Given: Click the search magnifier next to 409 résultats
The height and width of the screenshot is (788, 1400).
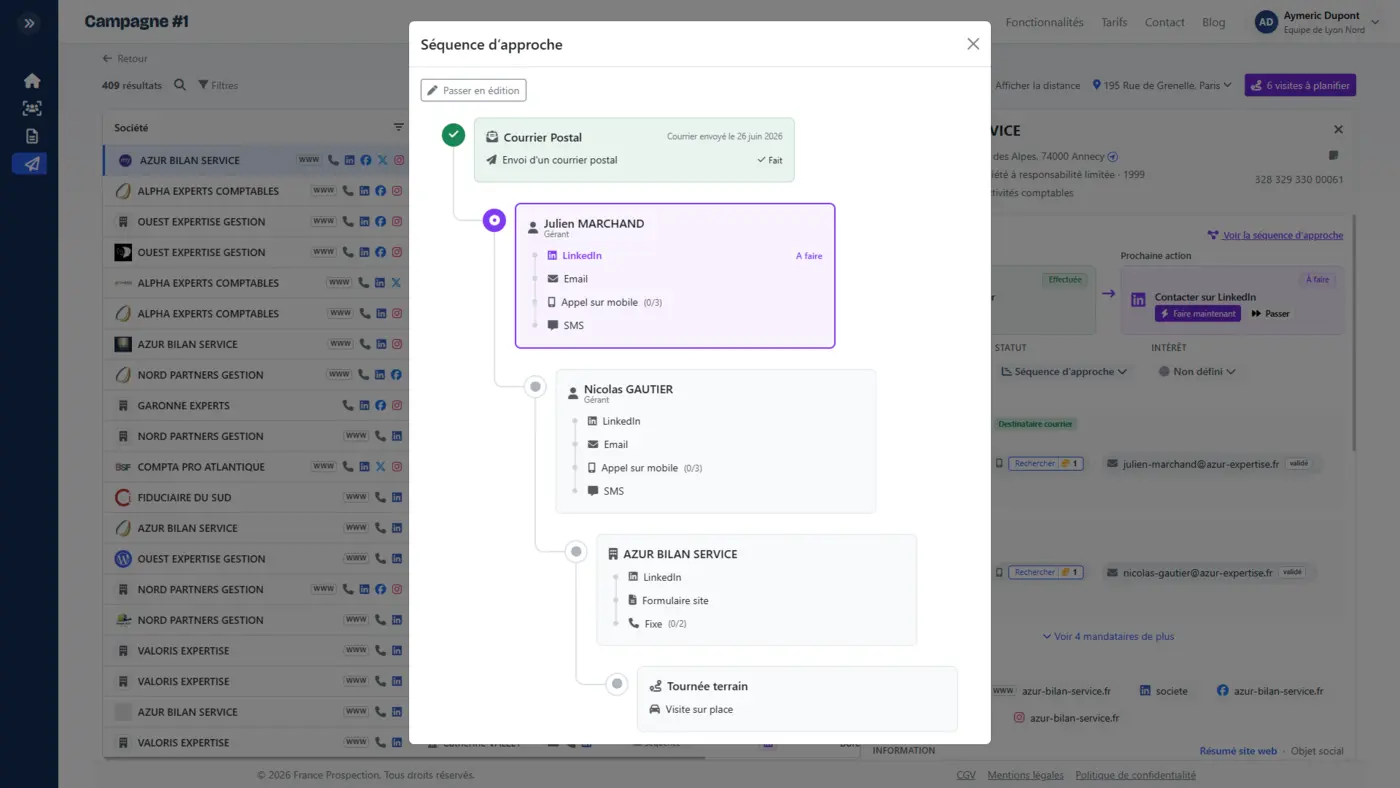Looking at the screenshot, I should click(x=180, y=85).
